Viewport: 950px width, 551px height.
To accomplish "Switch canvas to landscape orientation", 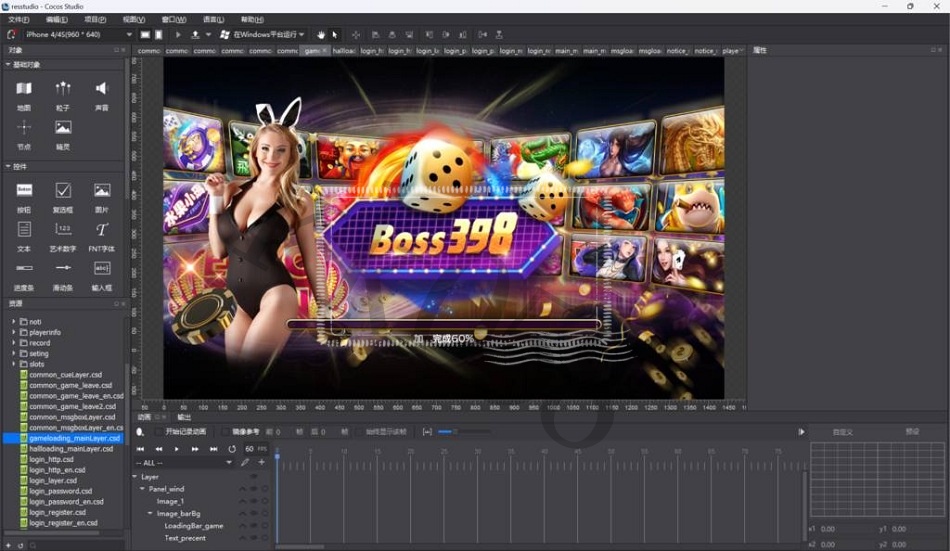I will point(145,35).
